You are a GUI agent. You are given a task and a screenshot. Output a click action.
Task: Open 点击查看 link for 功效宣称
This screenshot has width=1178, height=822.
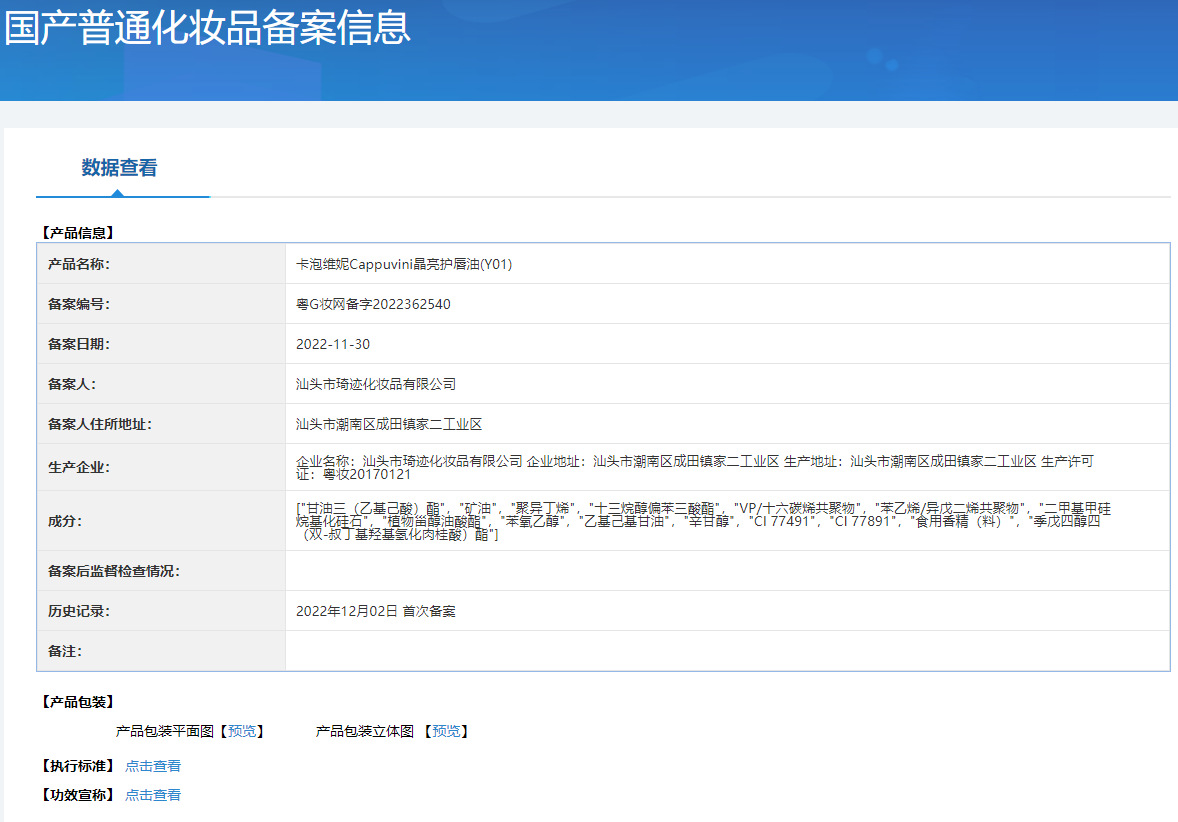point(153,795)
